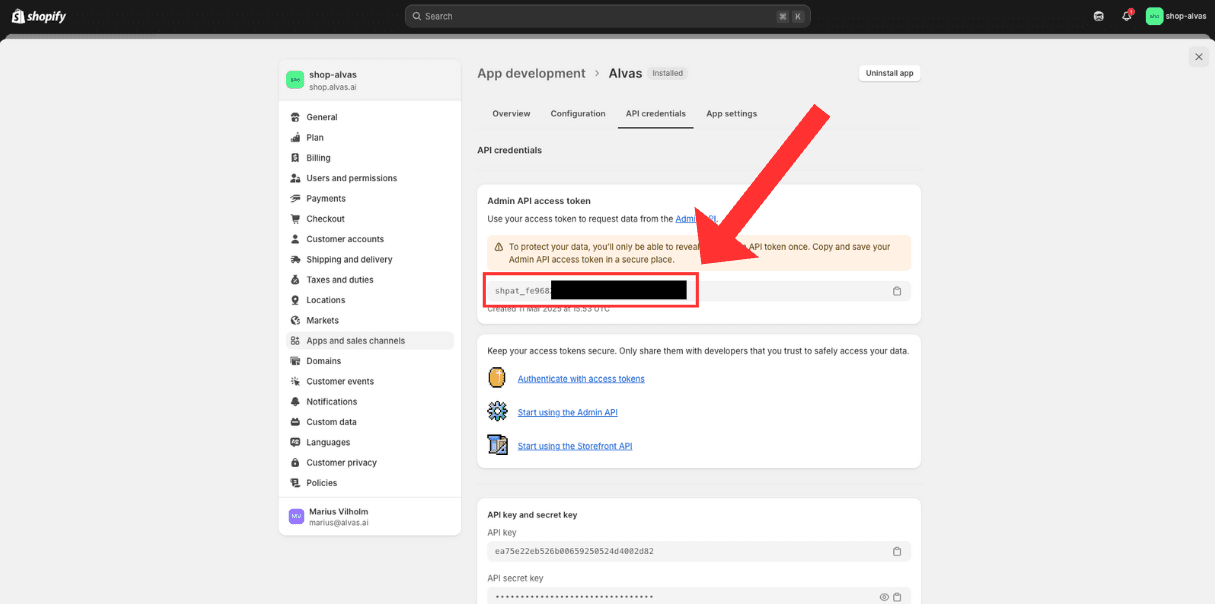Screen dimensions: 1215x604
Task: Click the Customer accounts person icon
Action: [x=295, y=239]
